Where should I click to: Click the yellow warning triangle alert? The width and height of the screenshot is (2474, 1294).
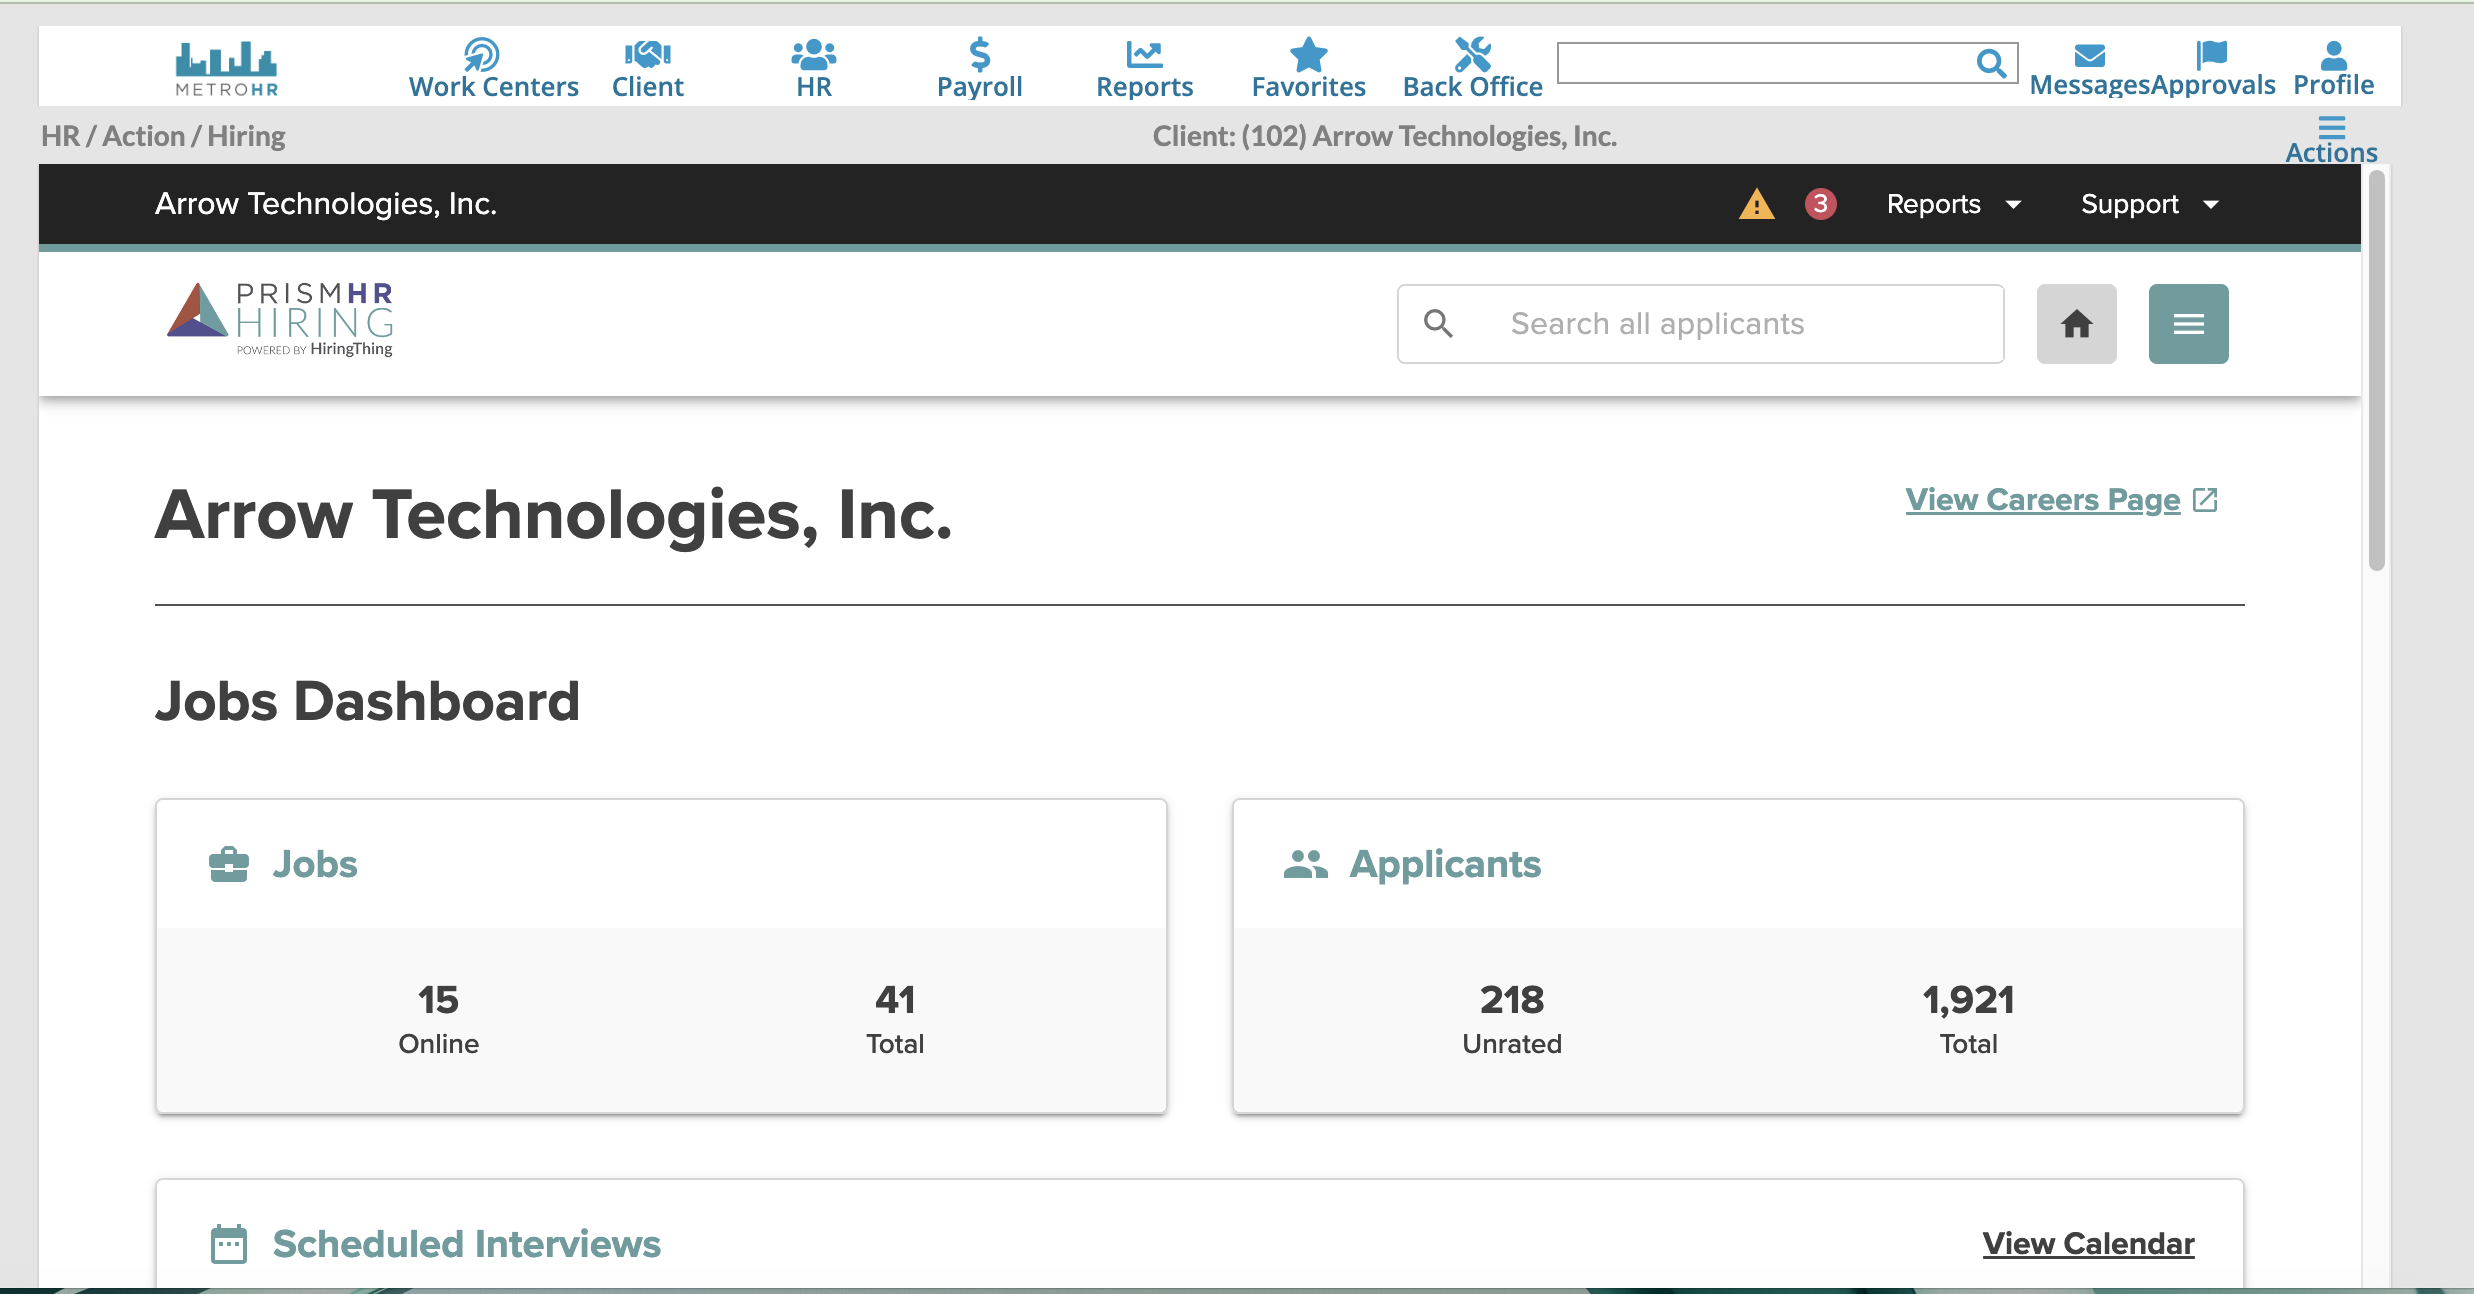[1756, 204]
